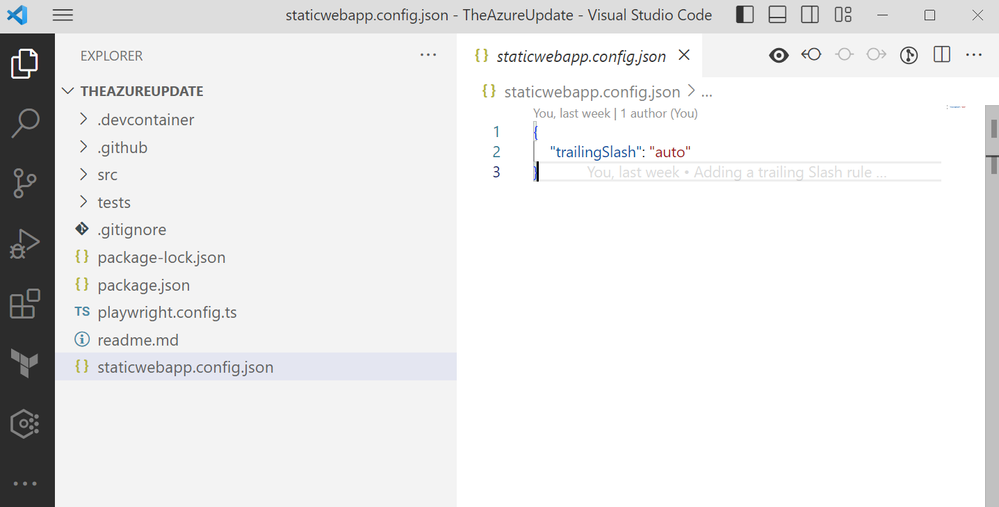
Task: Open the Run and Debug view
Action: click(25, 243)
